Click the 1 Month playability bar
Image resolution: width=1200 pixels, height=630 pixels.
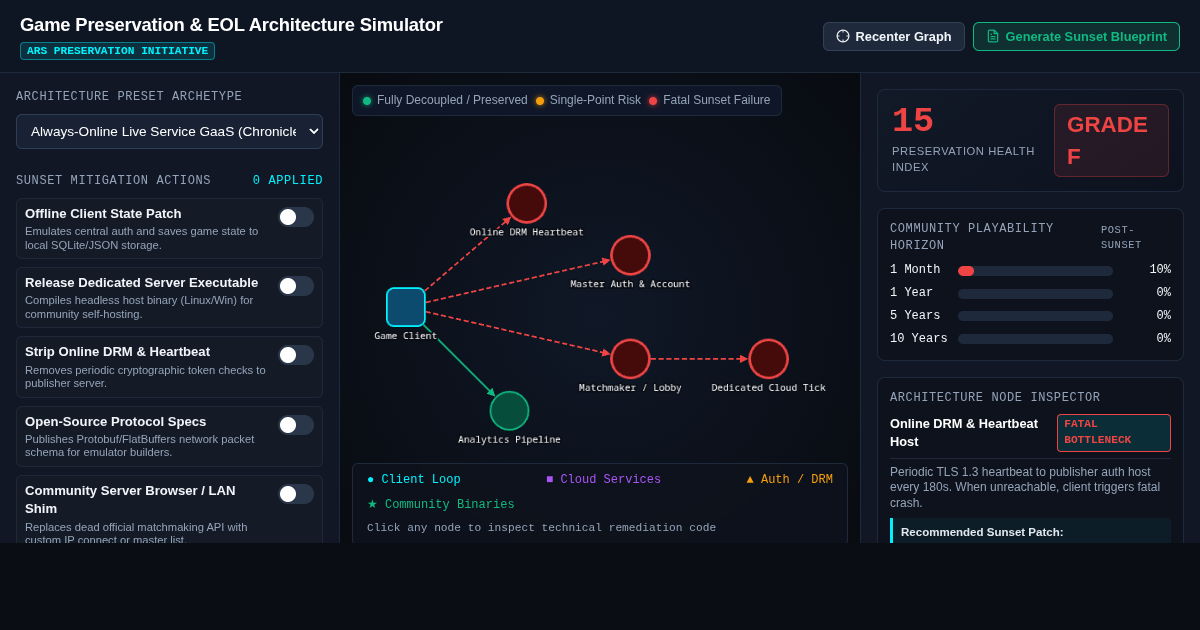tap(1035, 271)
